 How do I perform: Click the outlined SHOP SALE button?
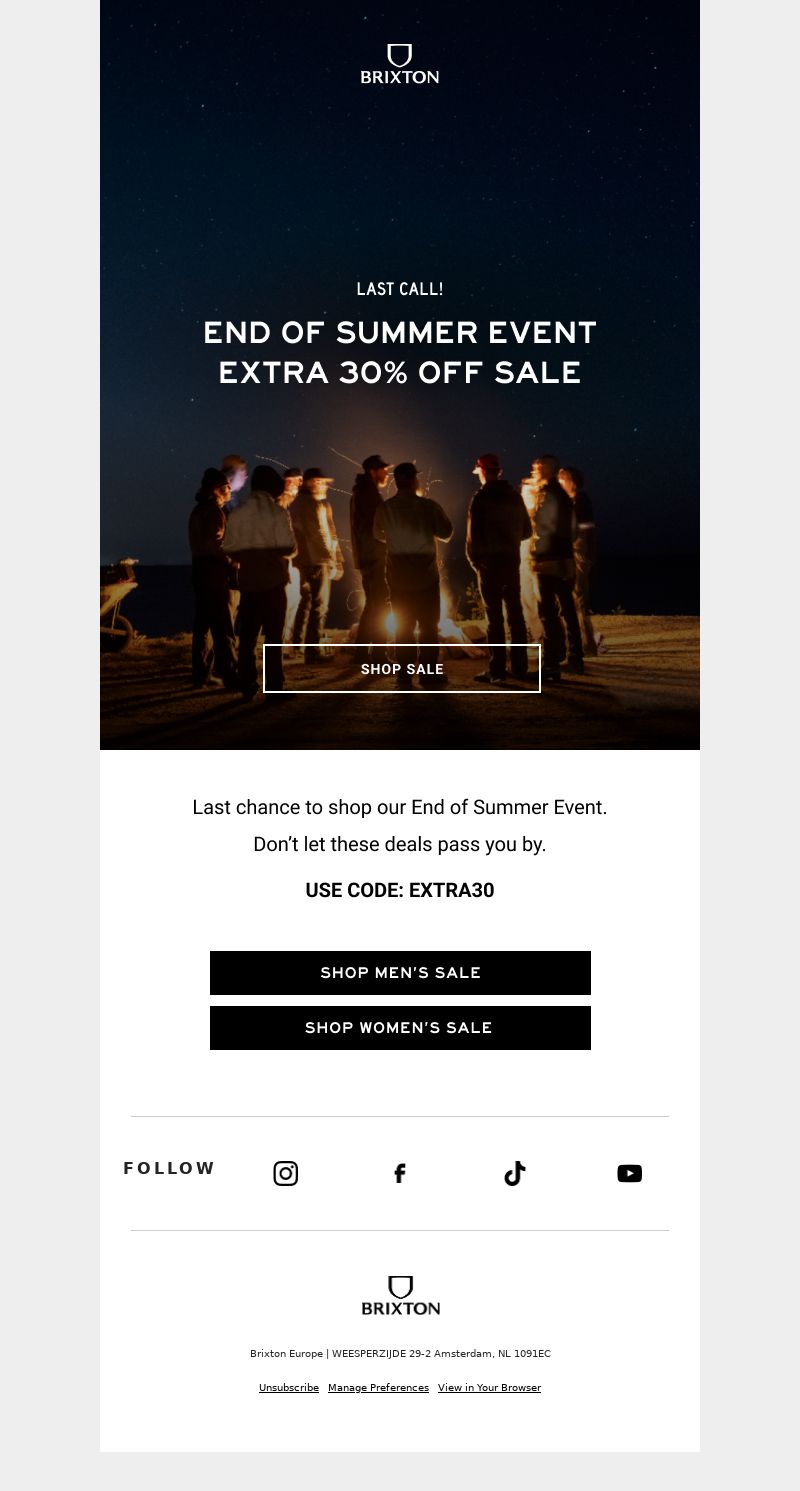click(402, 669)
